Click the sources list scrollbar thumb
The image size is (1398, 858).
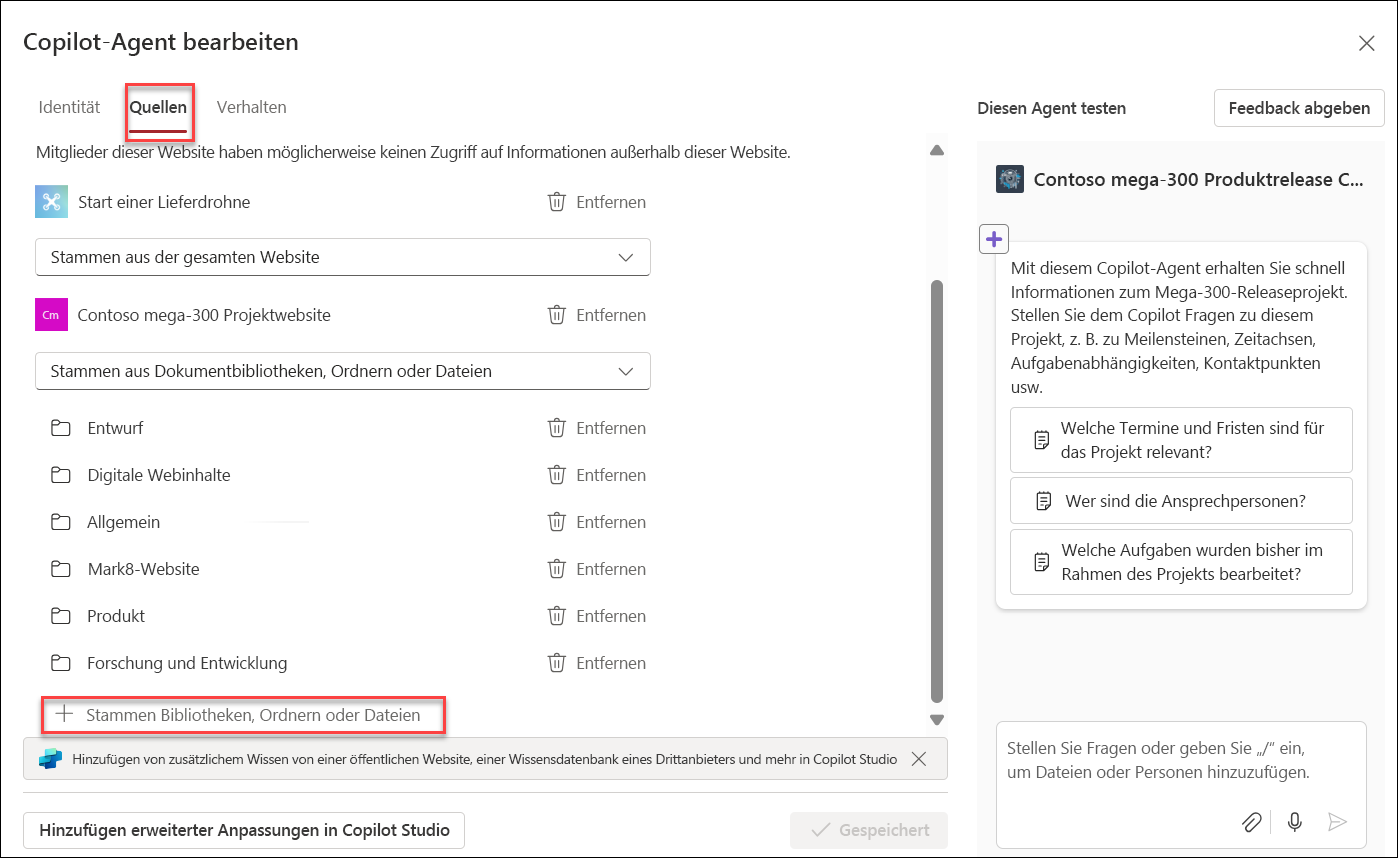[x=937, y=491]
